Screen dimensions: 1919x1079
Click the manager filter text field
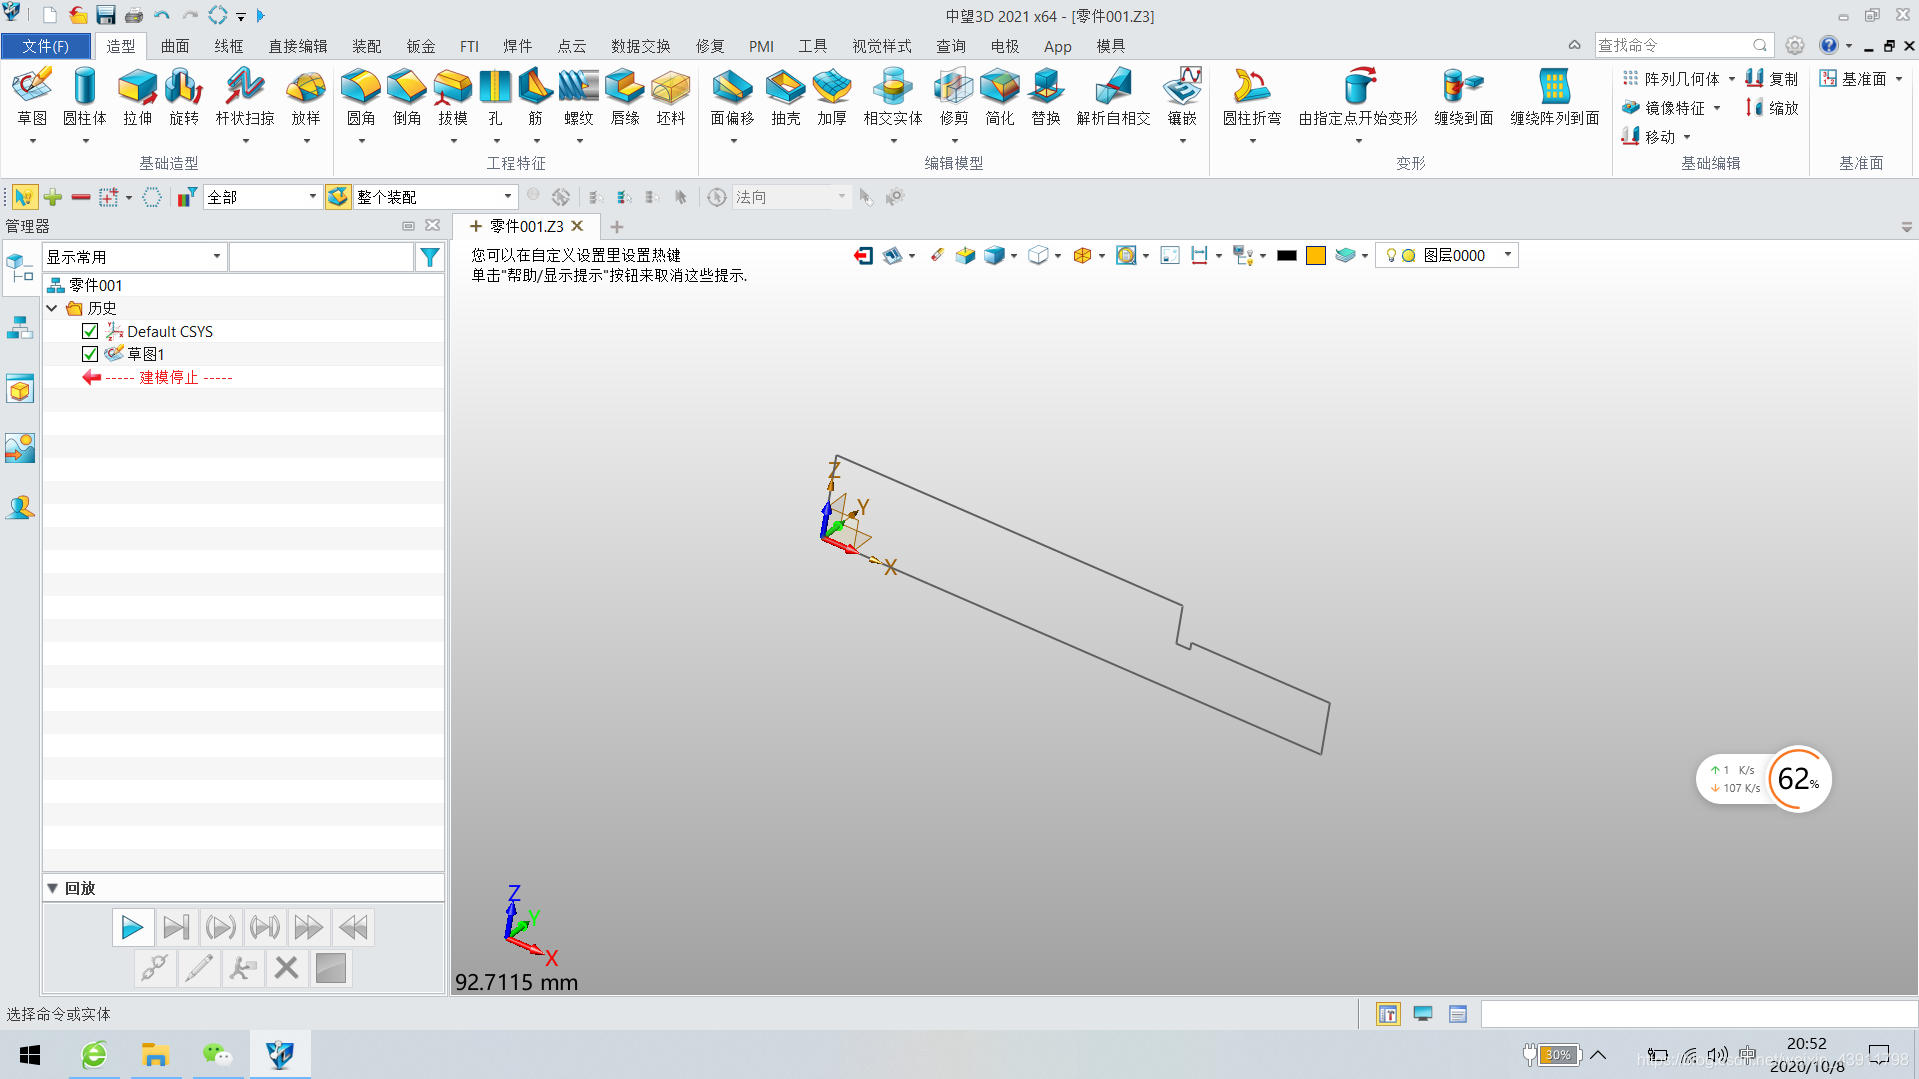pyautogui.click(x=321, y=257)
